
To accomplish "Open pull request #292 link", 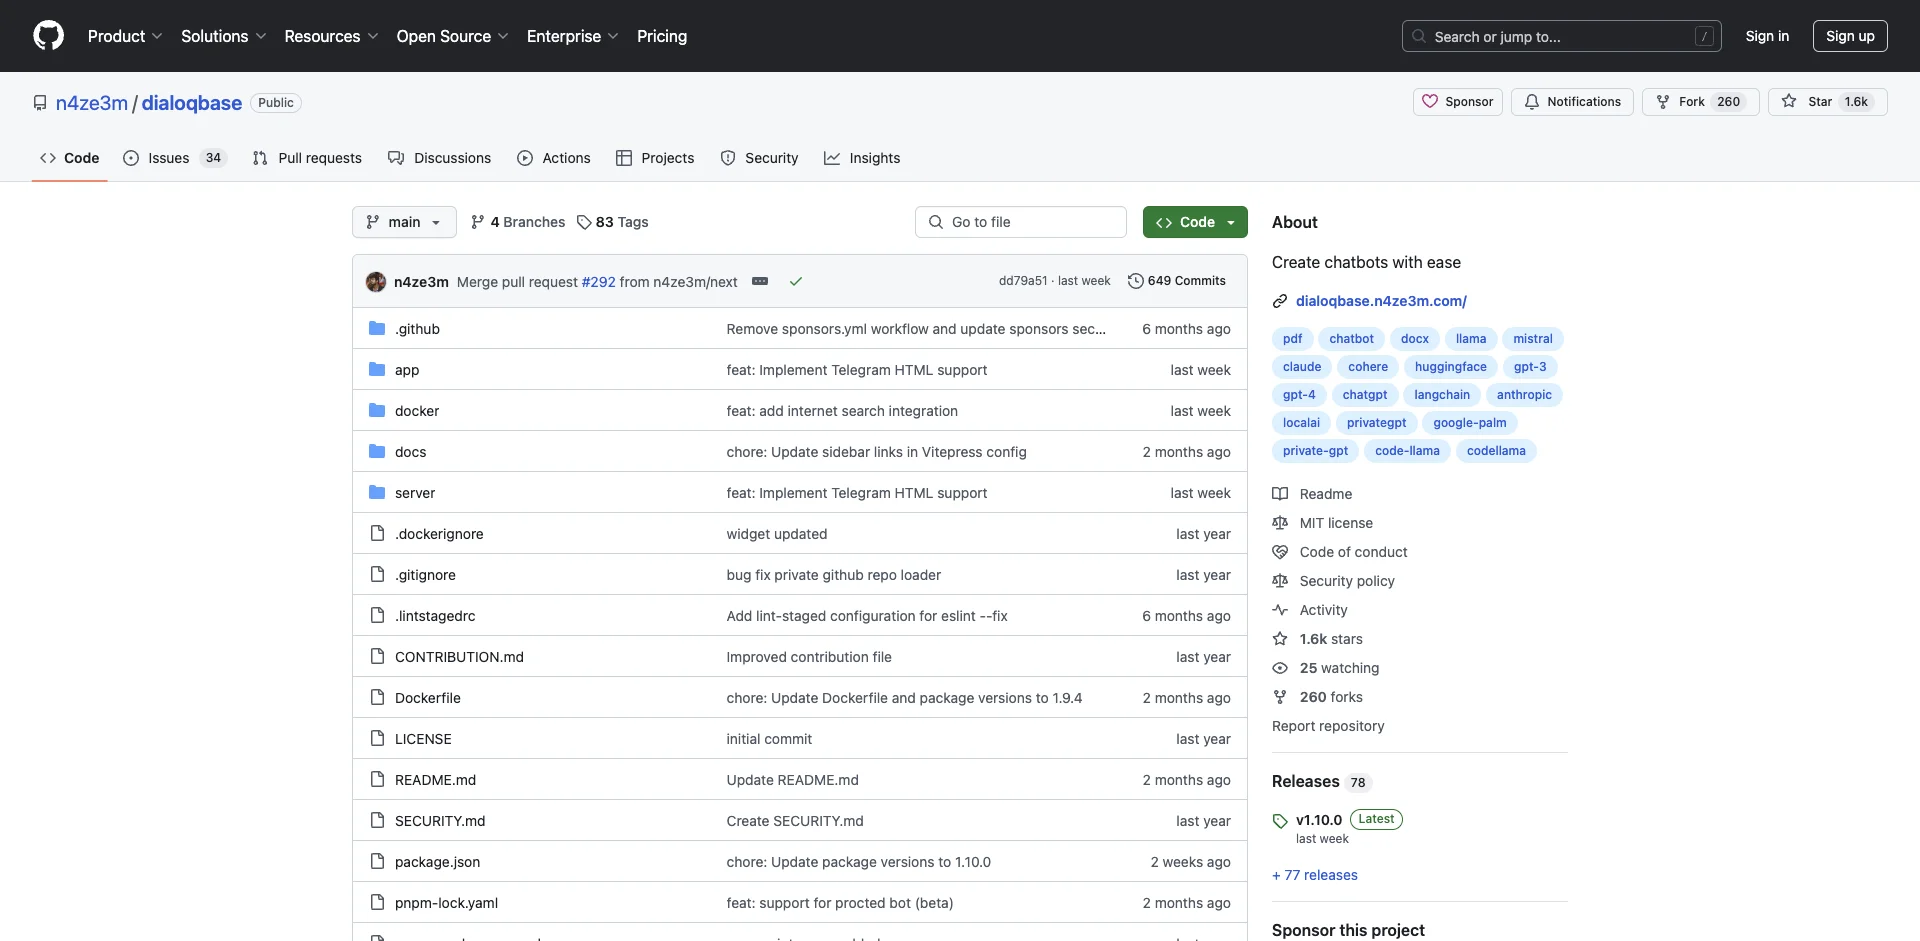I will (x=598, y=282).
